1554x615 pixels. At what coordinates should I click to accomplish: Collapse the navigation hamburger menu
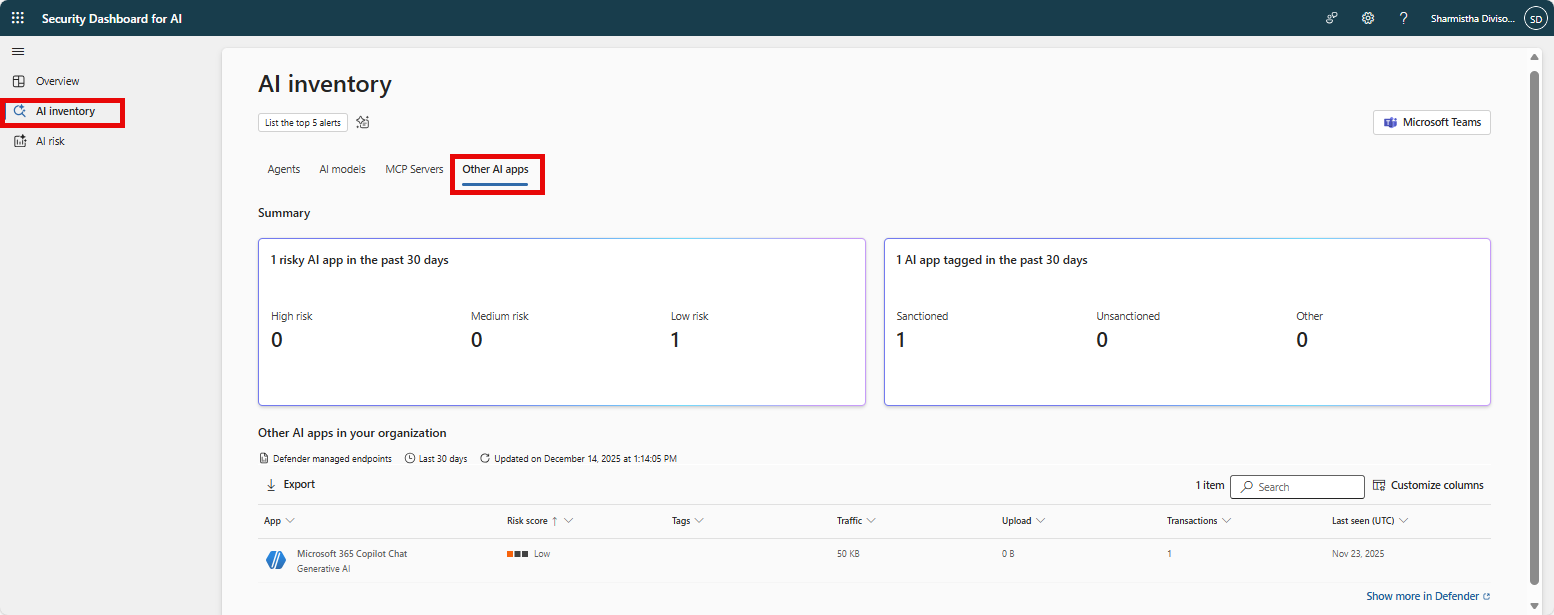coord(18,51)
